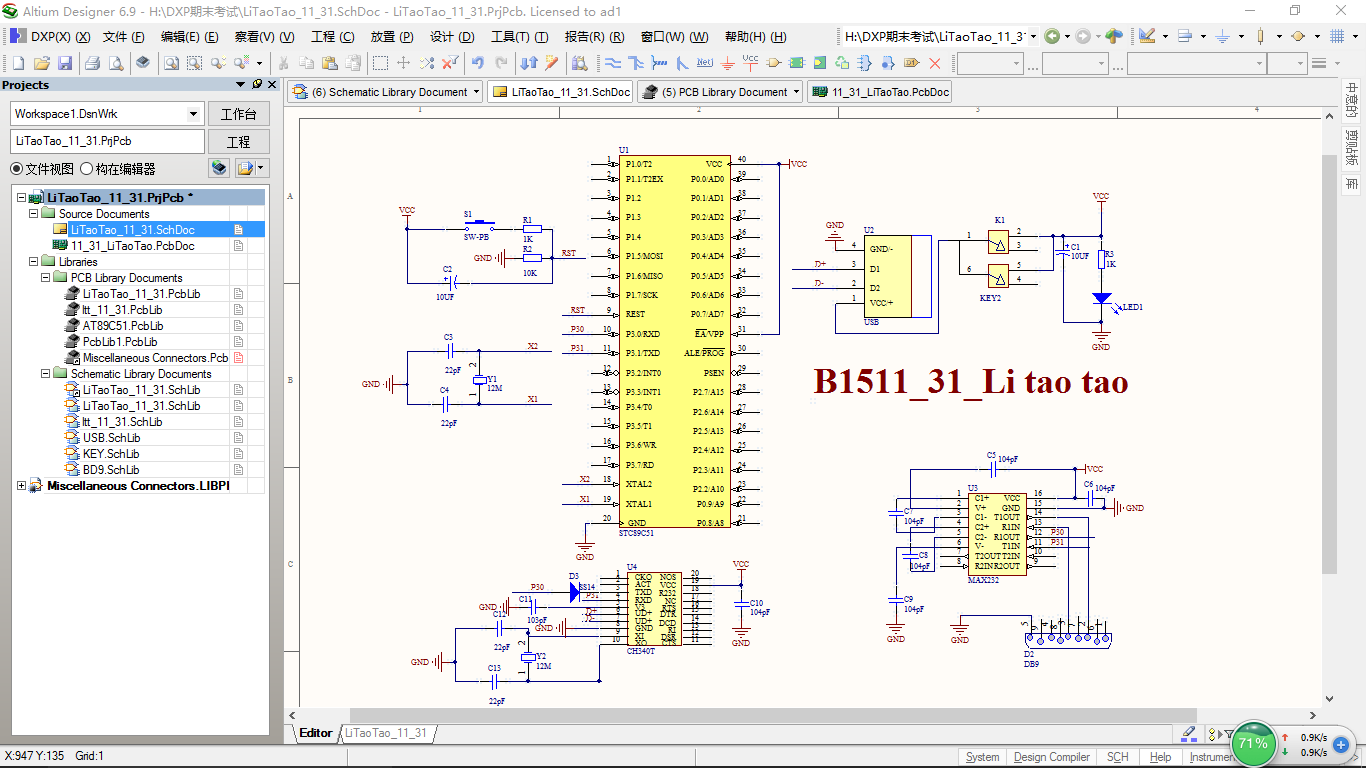
Task: Select the Place Wire tool
Action: click(x=612, y=63)
